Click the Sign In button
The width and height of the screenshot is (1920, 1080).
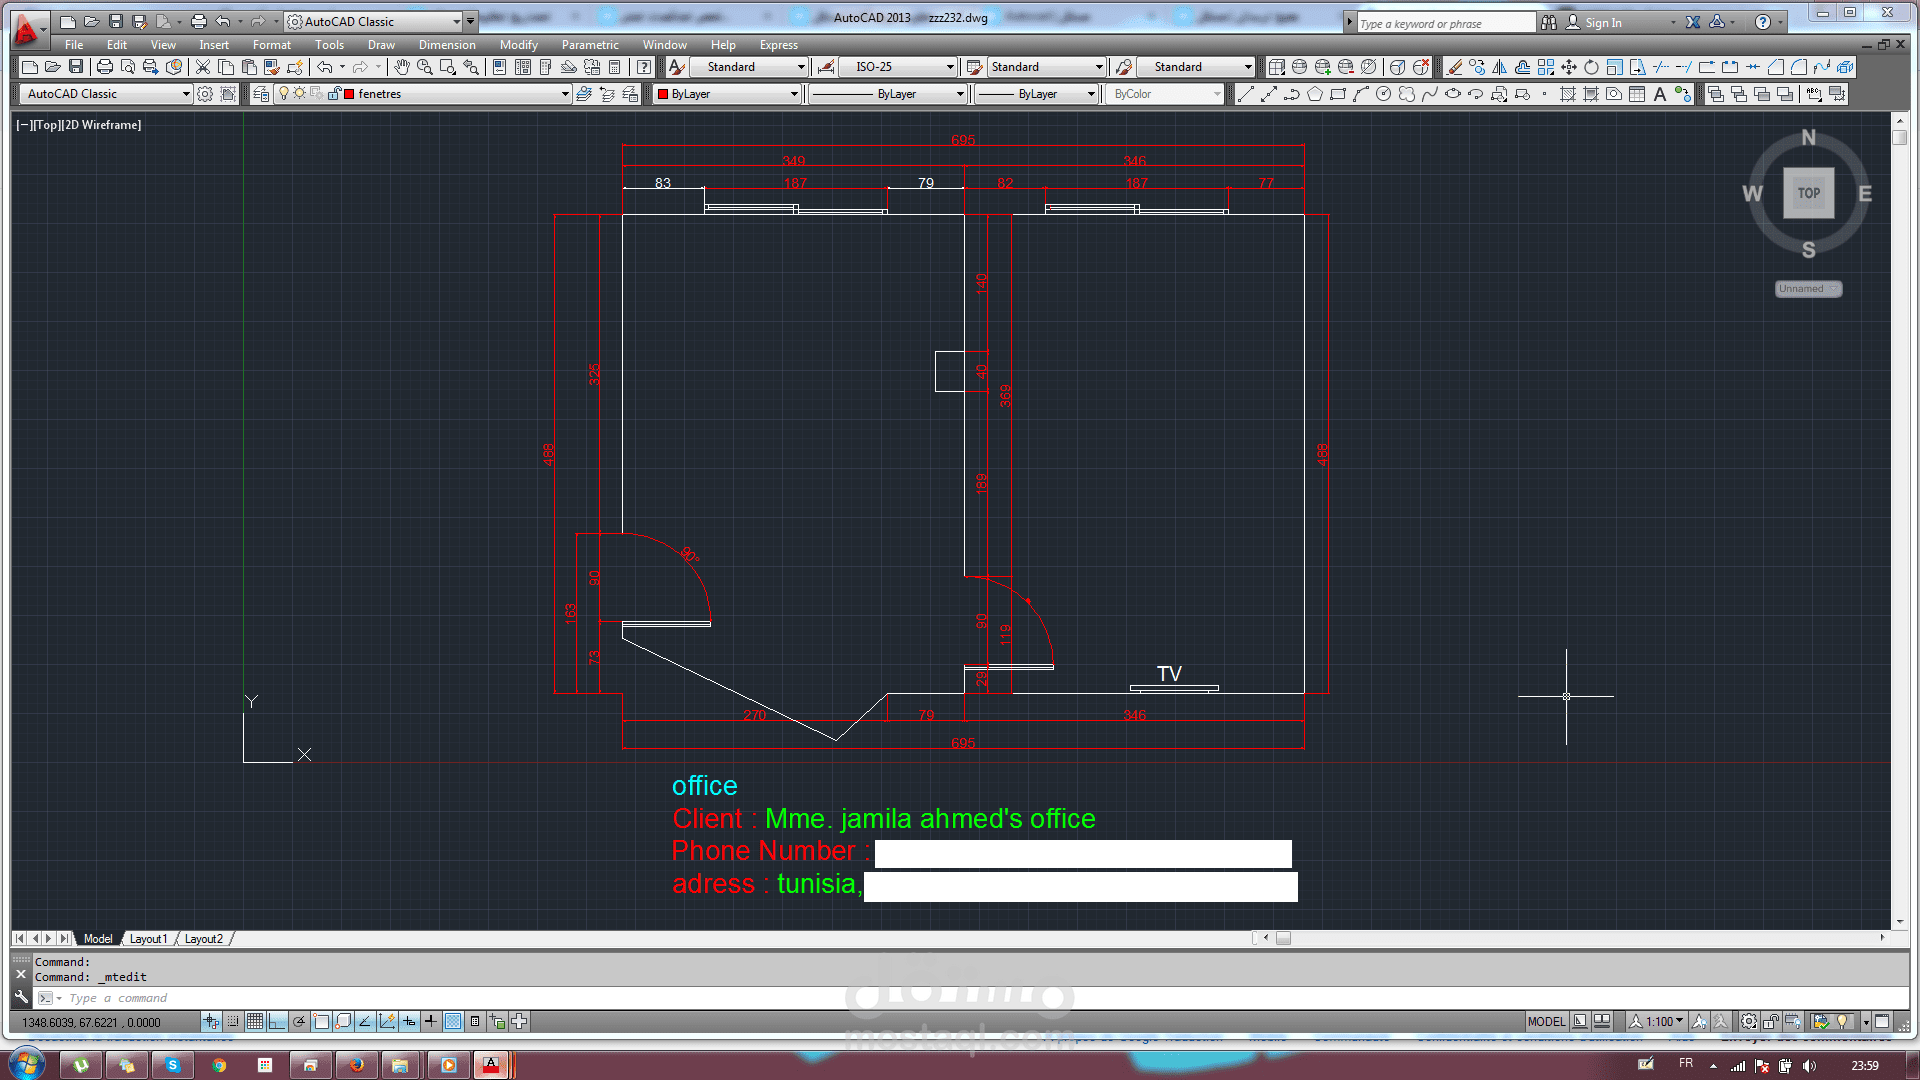(1603, 22)
